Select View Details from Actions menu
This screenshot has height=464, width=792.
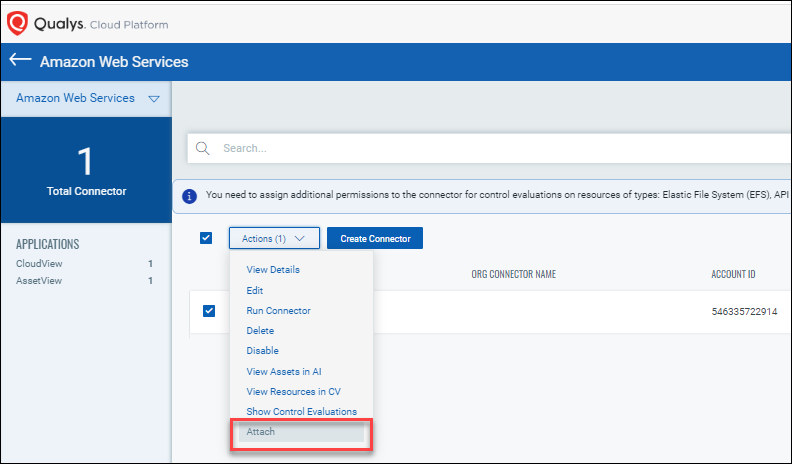(273, 270)
